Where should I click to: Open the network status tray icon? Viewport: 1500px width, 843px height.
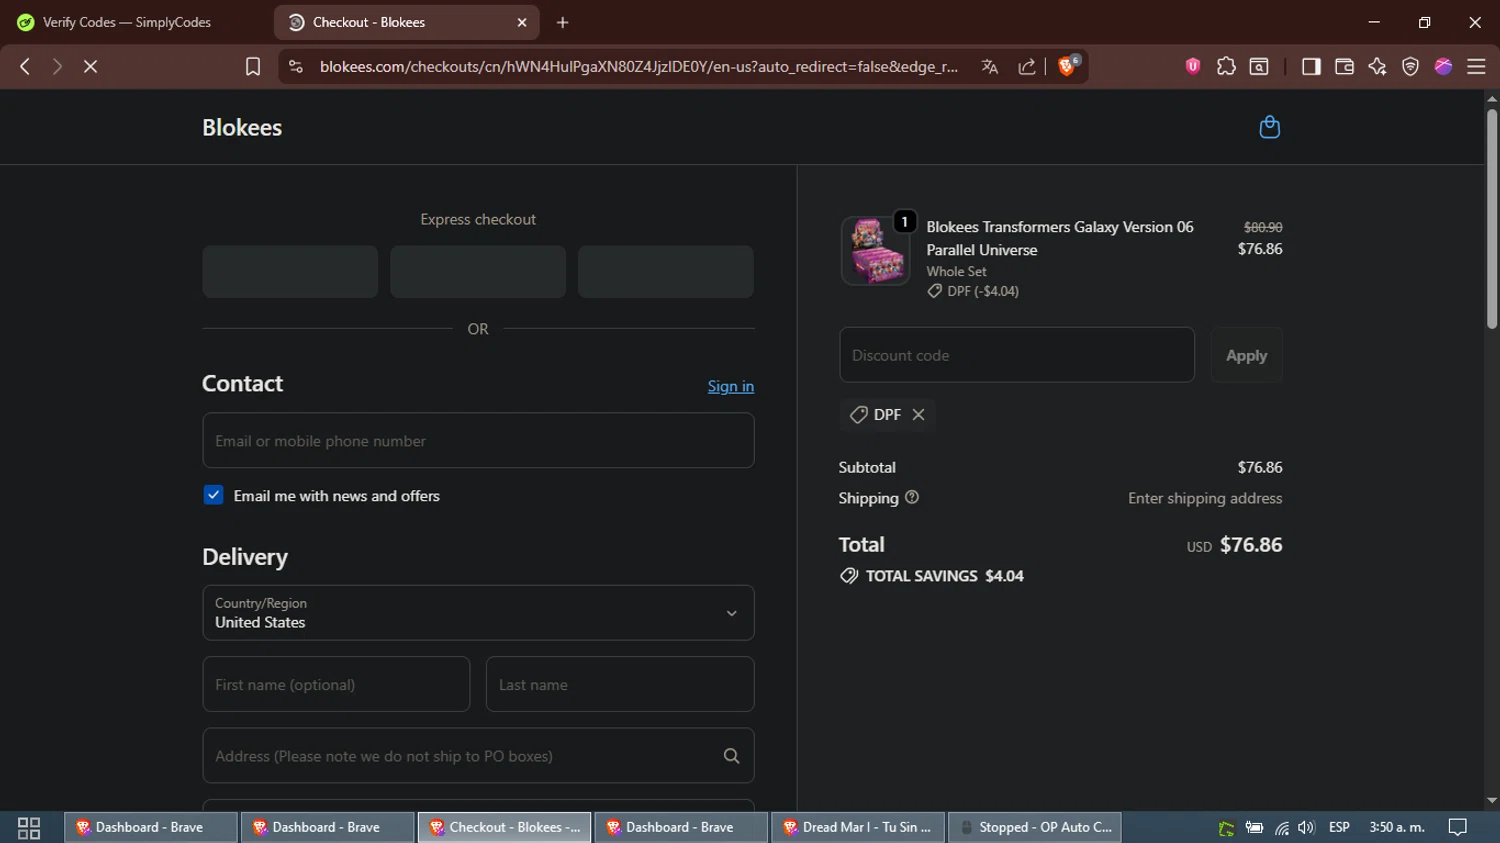[x=1281, y=827]
